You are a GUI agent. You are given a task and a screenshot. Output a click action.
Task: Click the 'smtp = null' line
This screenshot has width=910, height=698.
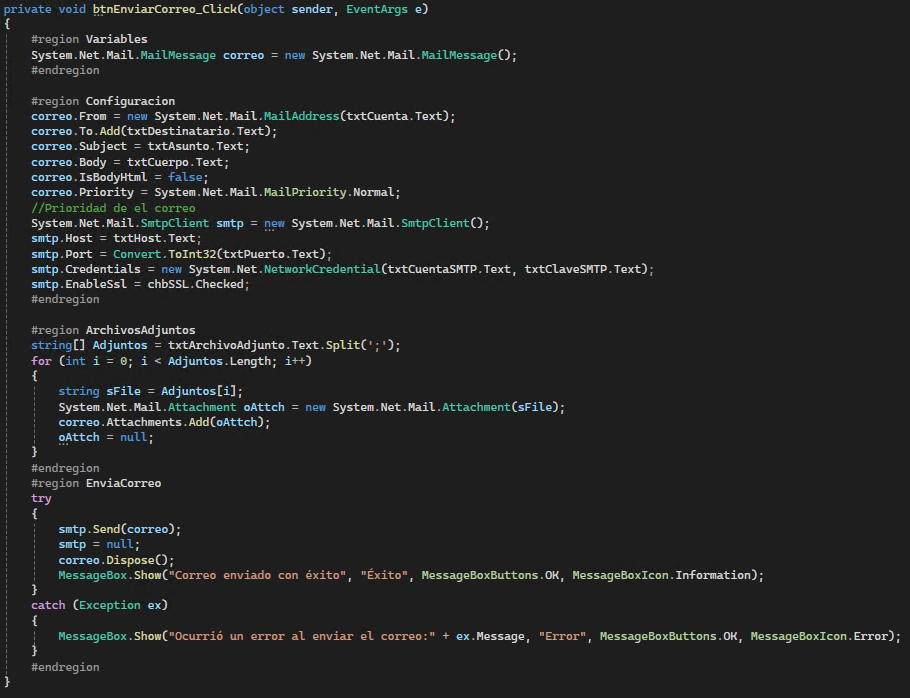tap(99, 544)
